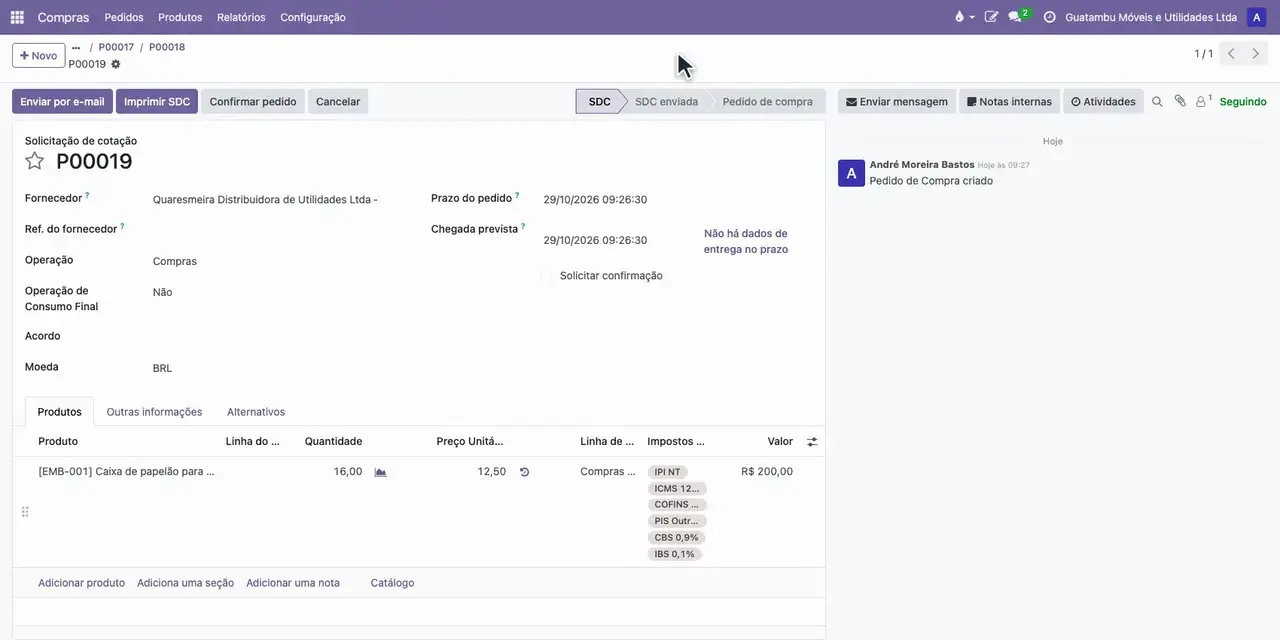
Task: Click Imprimir SDC button
Action: click(x=157, y=101)
